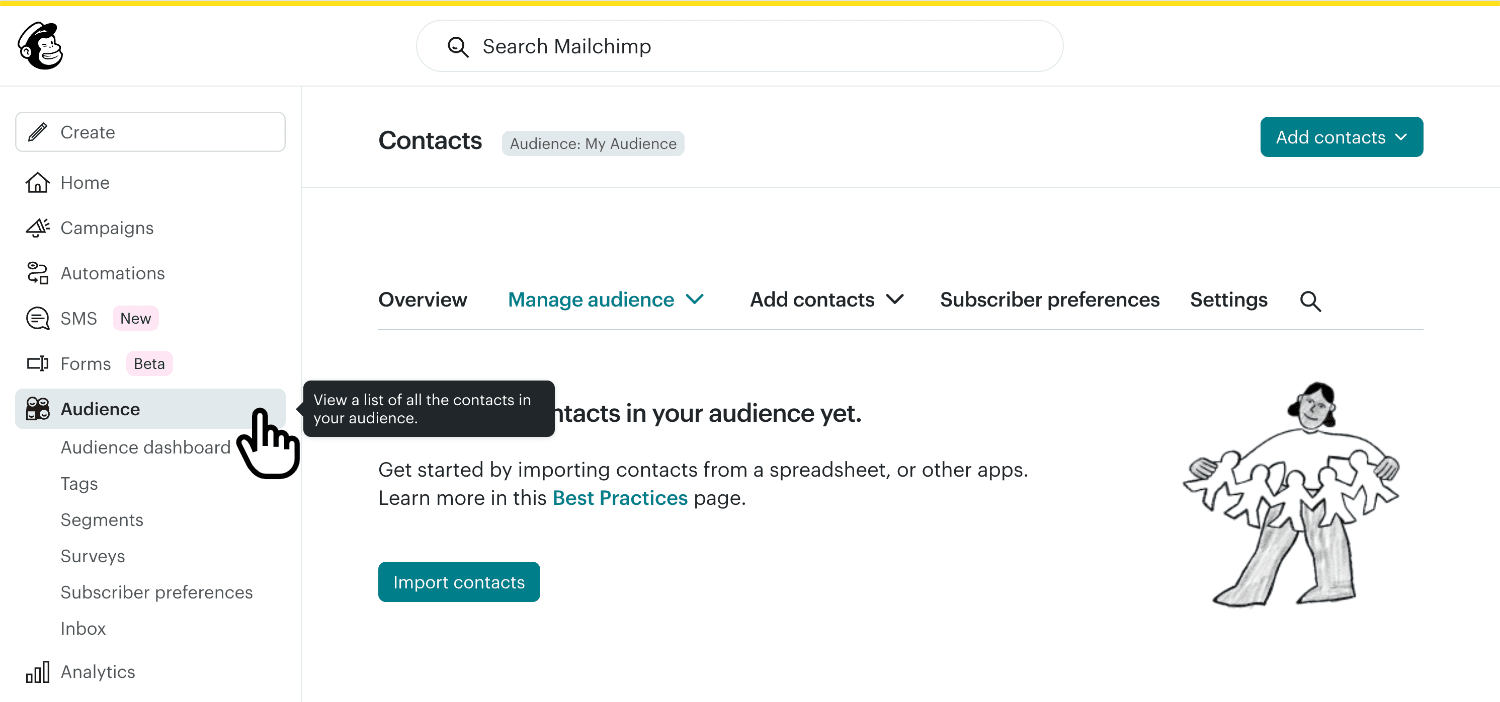This screenshot has height=702, width=1500.
Task: Click the Home house icon
Action: pyautogui.click(x=37, y=183)
